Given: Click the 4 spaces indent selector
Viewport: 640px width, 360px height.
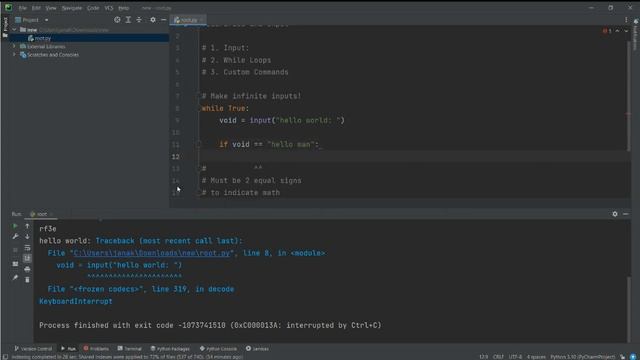Looking at the screenshot, I should (x=536, y=357).
